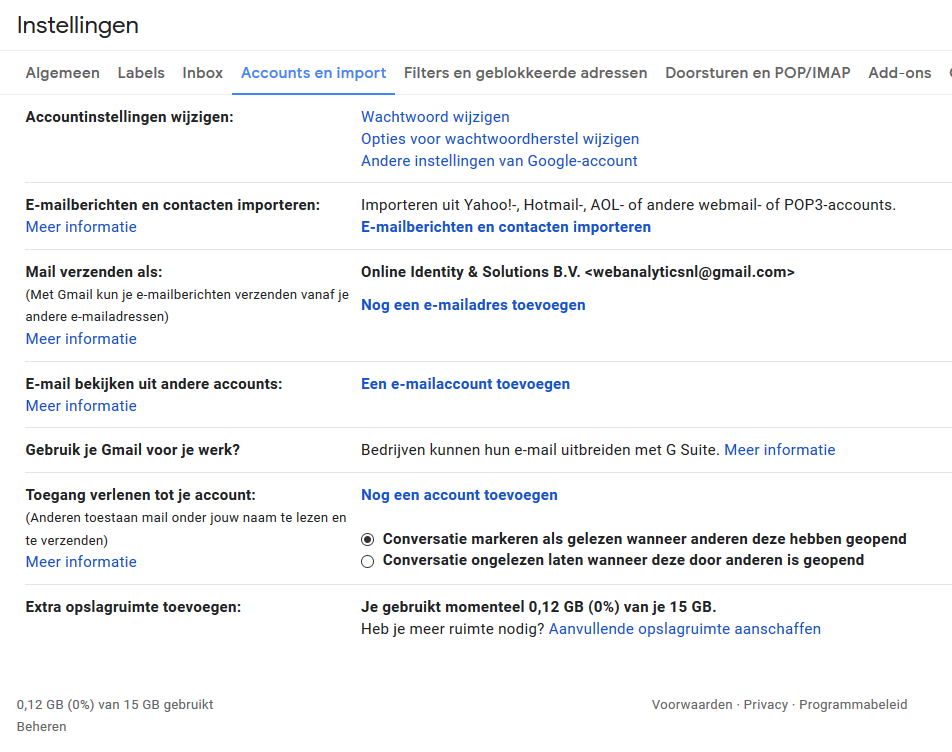Open Aanvullende opslagruimte aanschaffen link

pyautogui.click(x=684, y=629)
